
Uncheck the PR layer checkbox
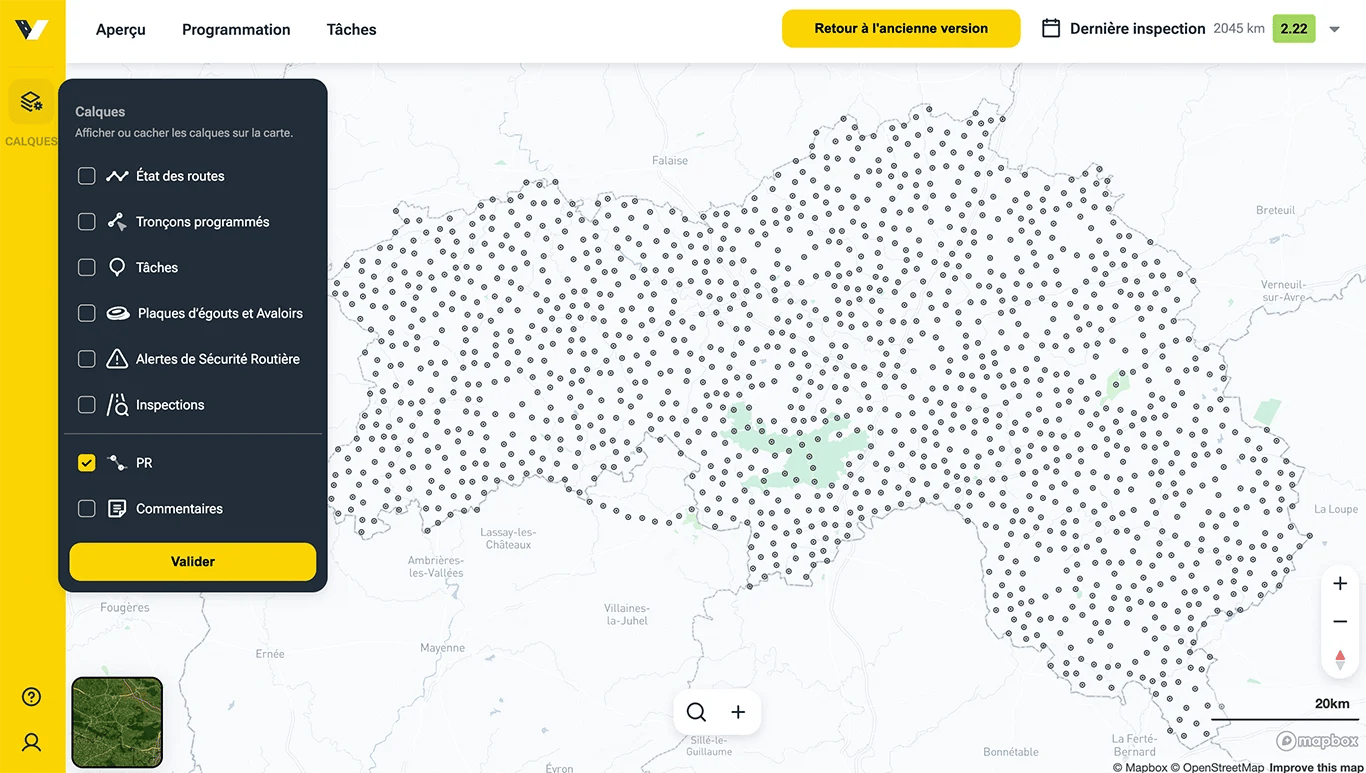87,463
